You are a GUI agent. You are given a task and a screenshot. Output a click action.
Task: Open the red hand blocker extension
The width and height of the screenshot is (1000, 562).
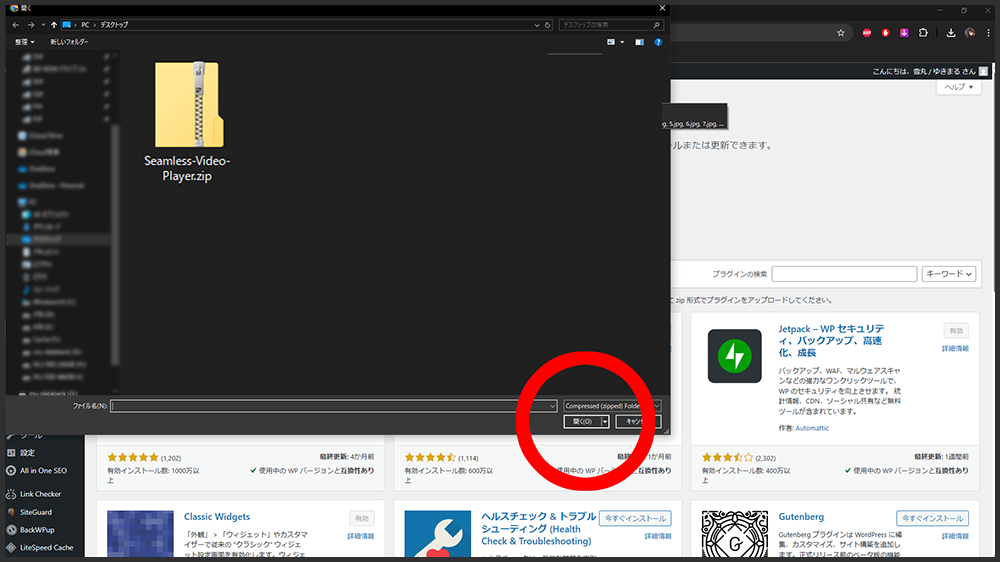pos(885,33)
